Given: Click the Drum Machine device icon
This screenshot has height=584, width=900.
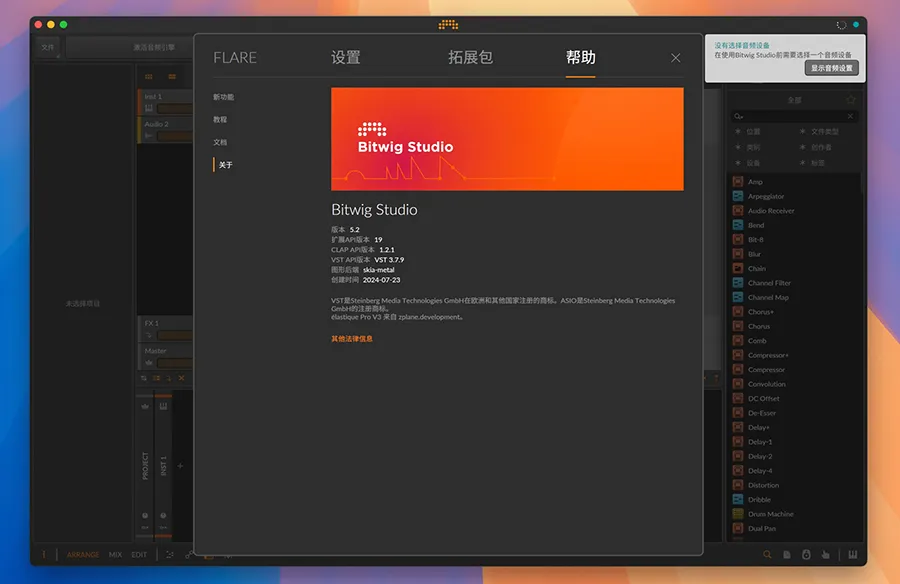Looking at the screenshot, I should (738, 514).
